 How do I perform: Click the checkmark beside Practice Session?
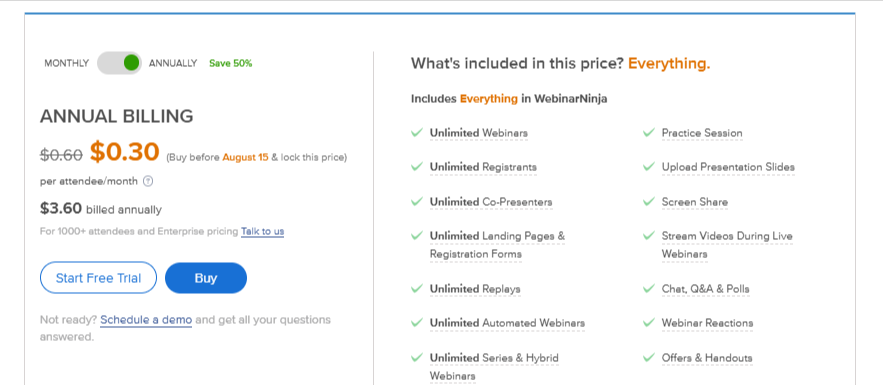(649, 133)
